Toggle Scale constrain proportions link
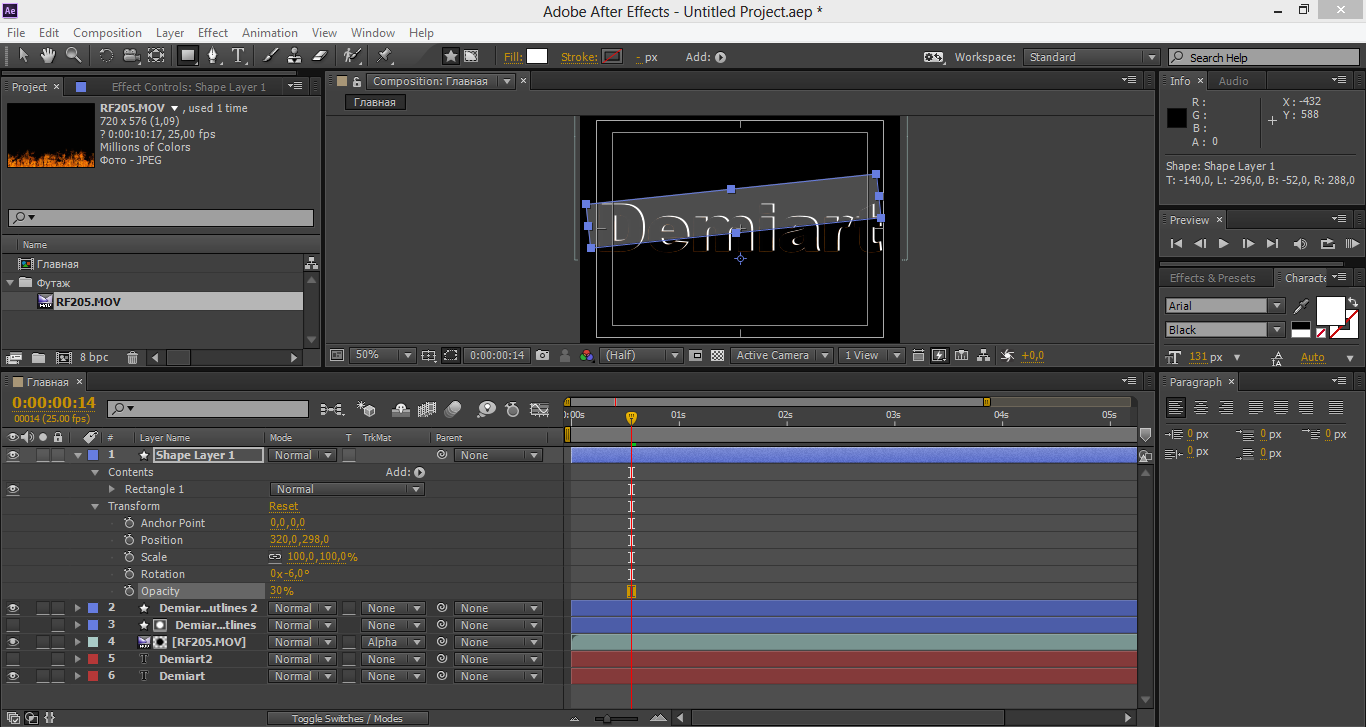The image size is (1366, 727). tap(275, 557)
